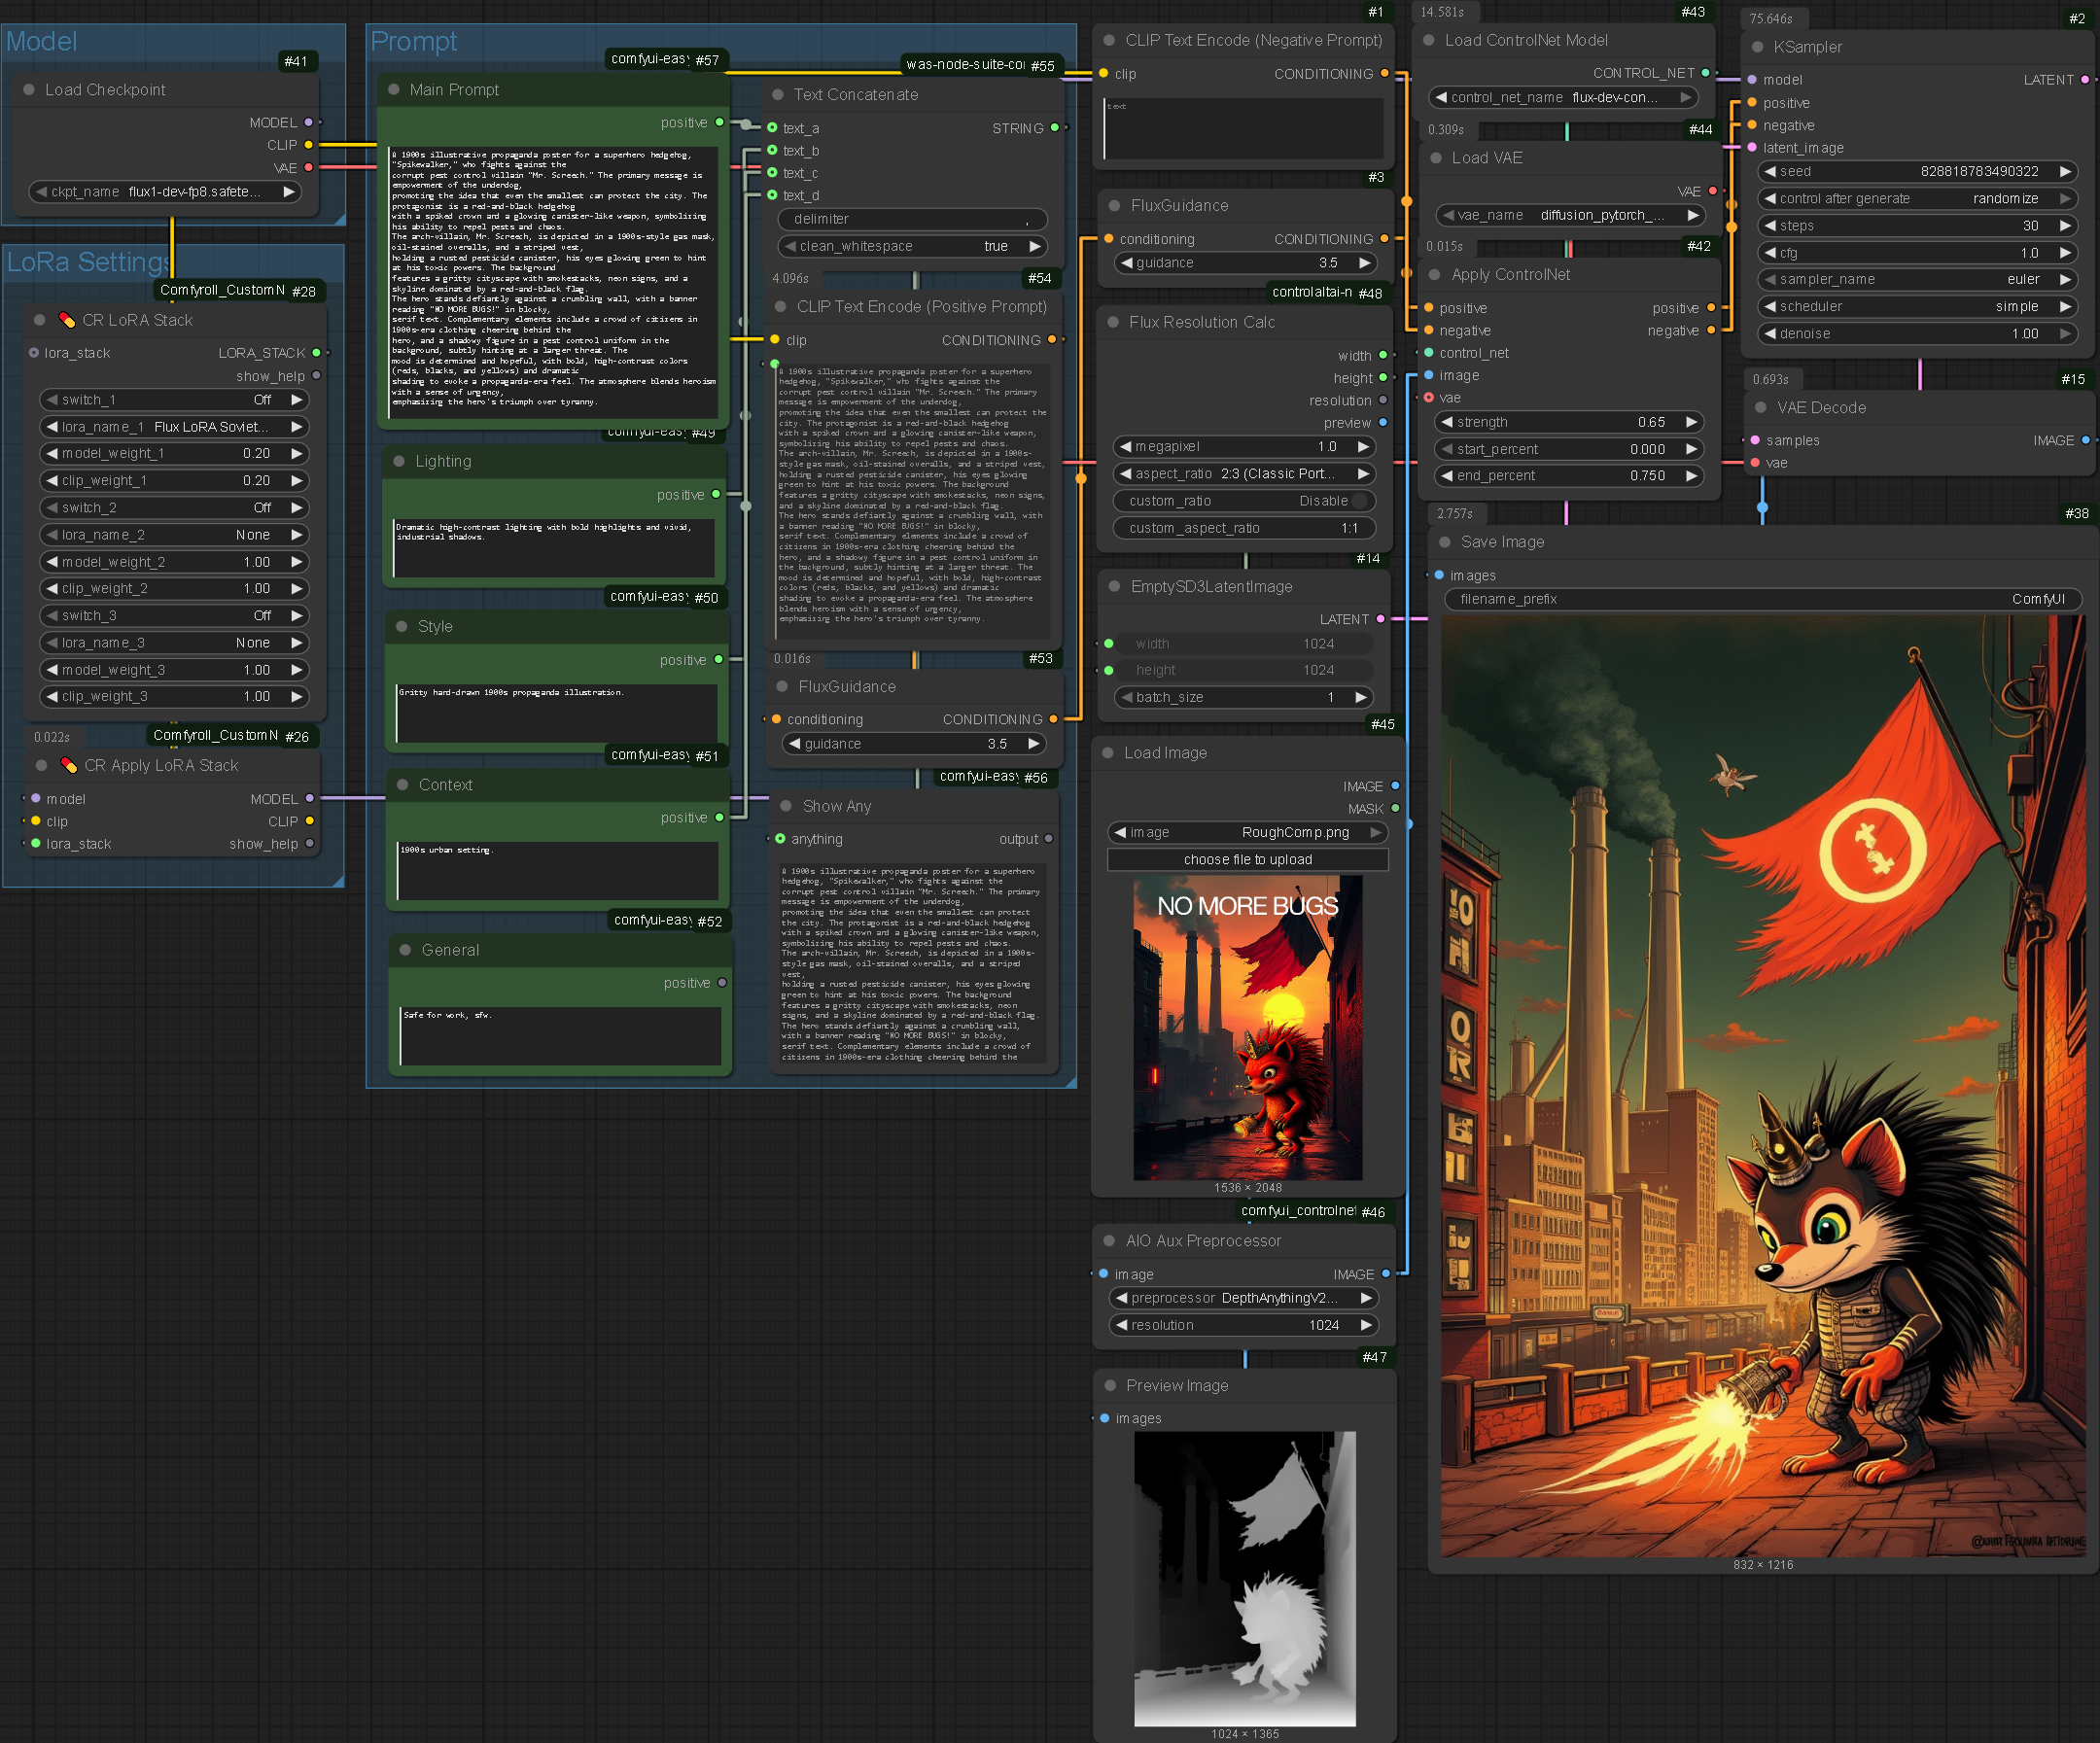Click the Load Image preview thumbnail
This screenshot has height=1743, width=2100.
1248,1028
